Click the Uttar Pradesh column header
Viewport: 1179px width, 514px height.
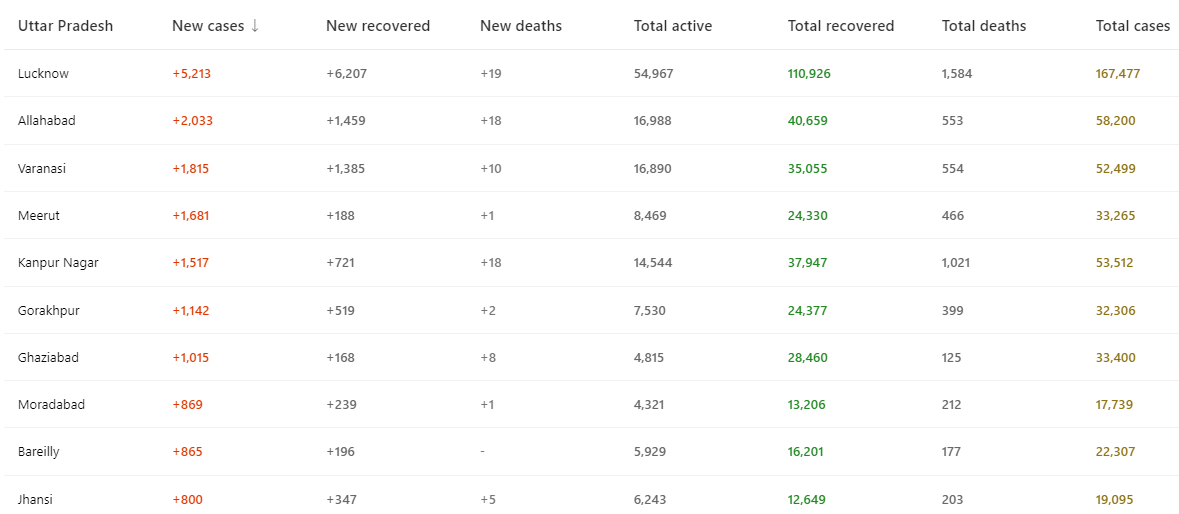[65, 26]
